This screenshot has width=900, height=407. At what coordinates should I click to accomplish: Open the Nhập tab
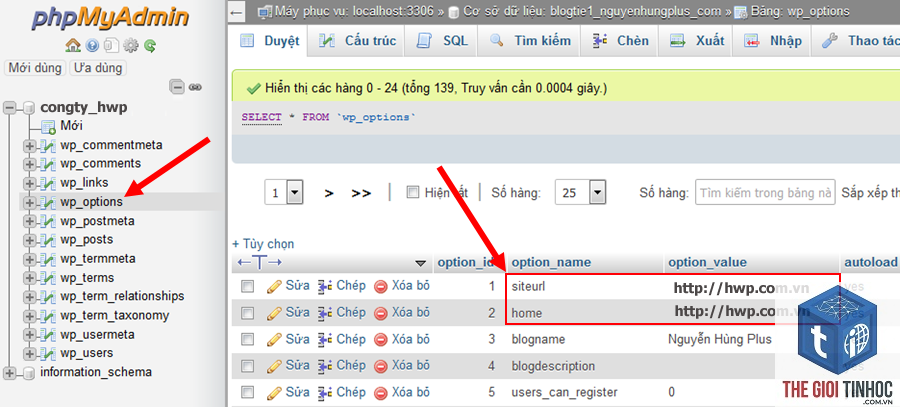(x=773, y=41)
